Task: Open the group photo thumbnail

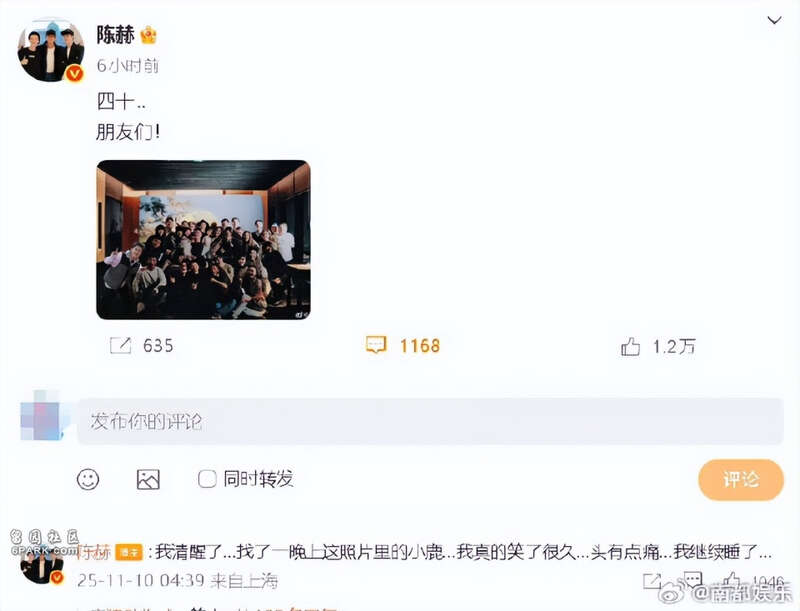Action: coord(203,240)
